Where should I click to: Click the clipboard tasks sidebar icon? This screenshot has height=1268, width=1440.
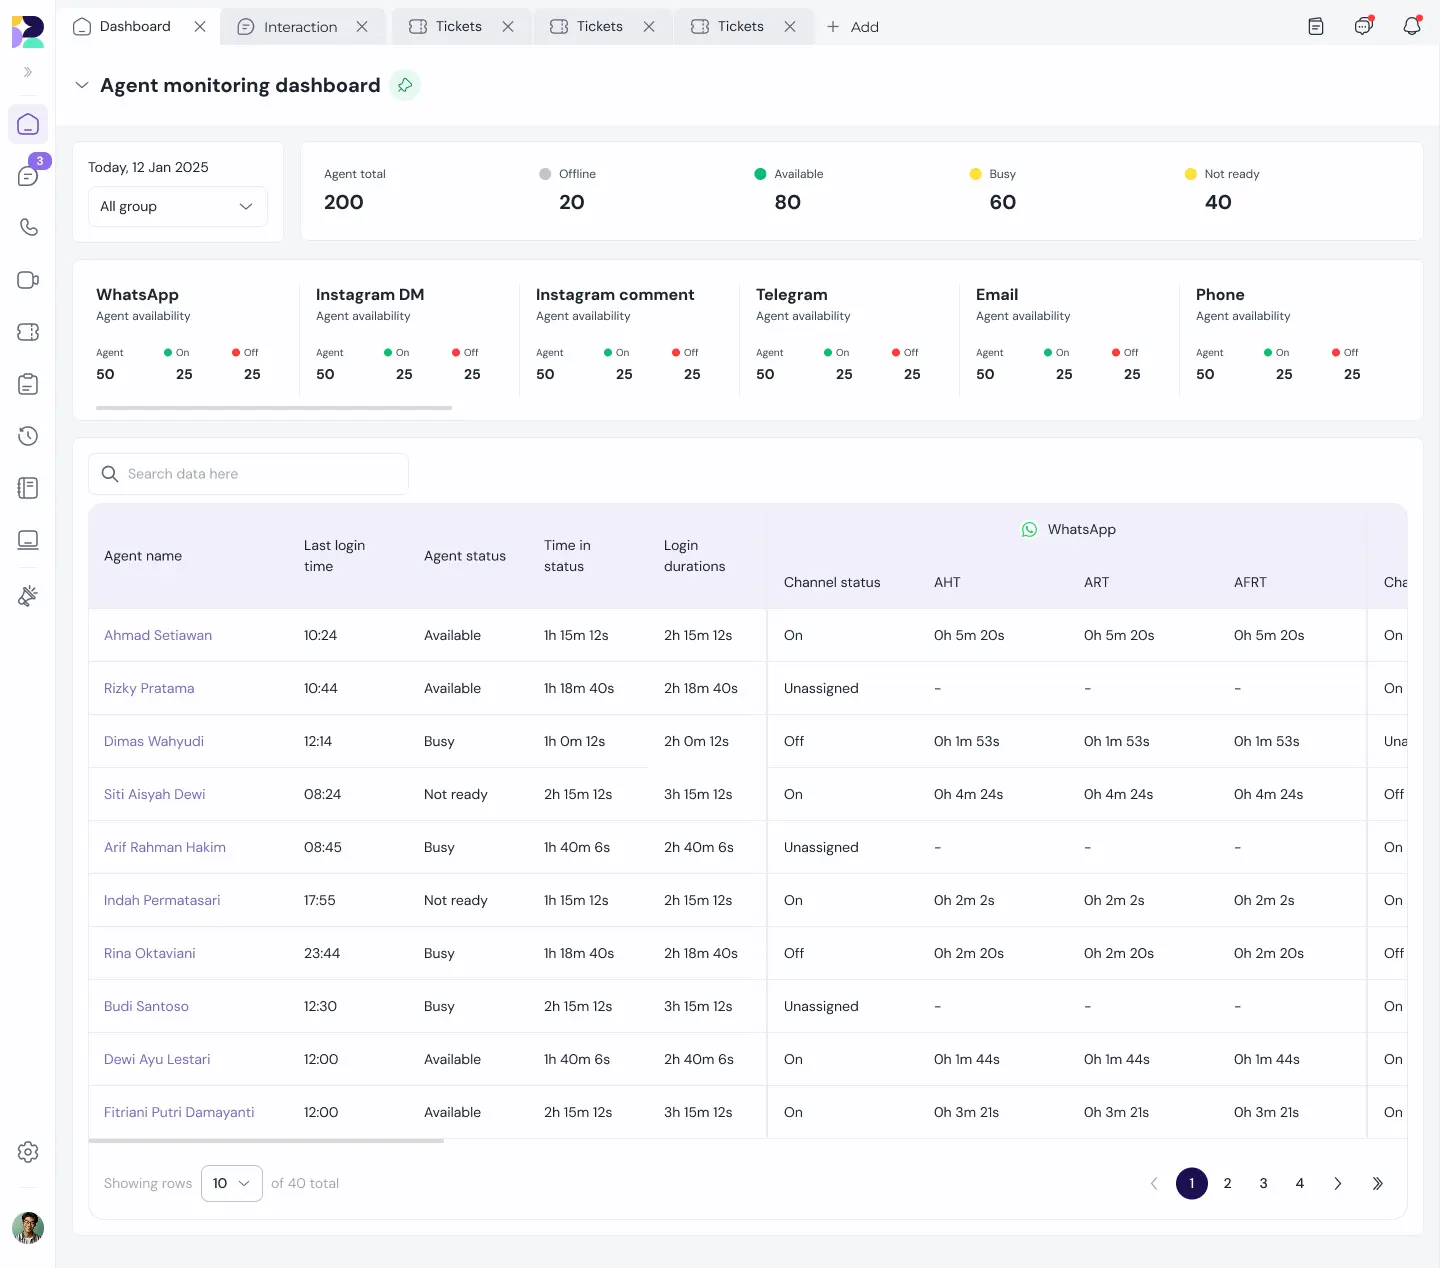coord(28,384)
